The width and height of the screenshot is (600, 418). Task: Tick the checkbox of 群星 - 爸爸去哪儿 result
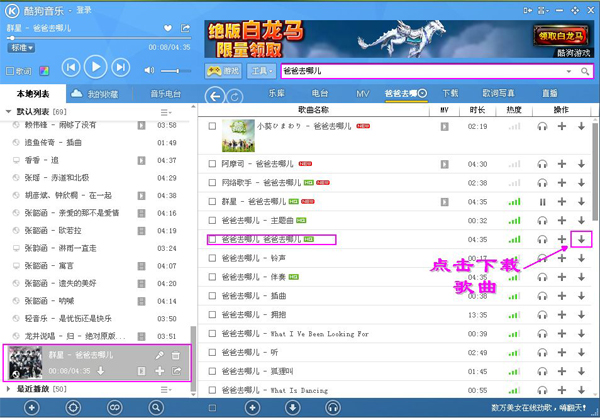pyautogui.click(x=212, y=201)
